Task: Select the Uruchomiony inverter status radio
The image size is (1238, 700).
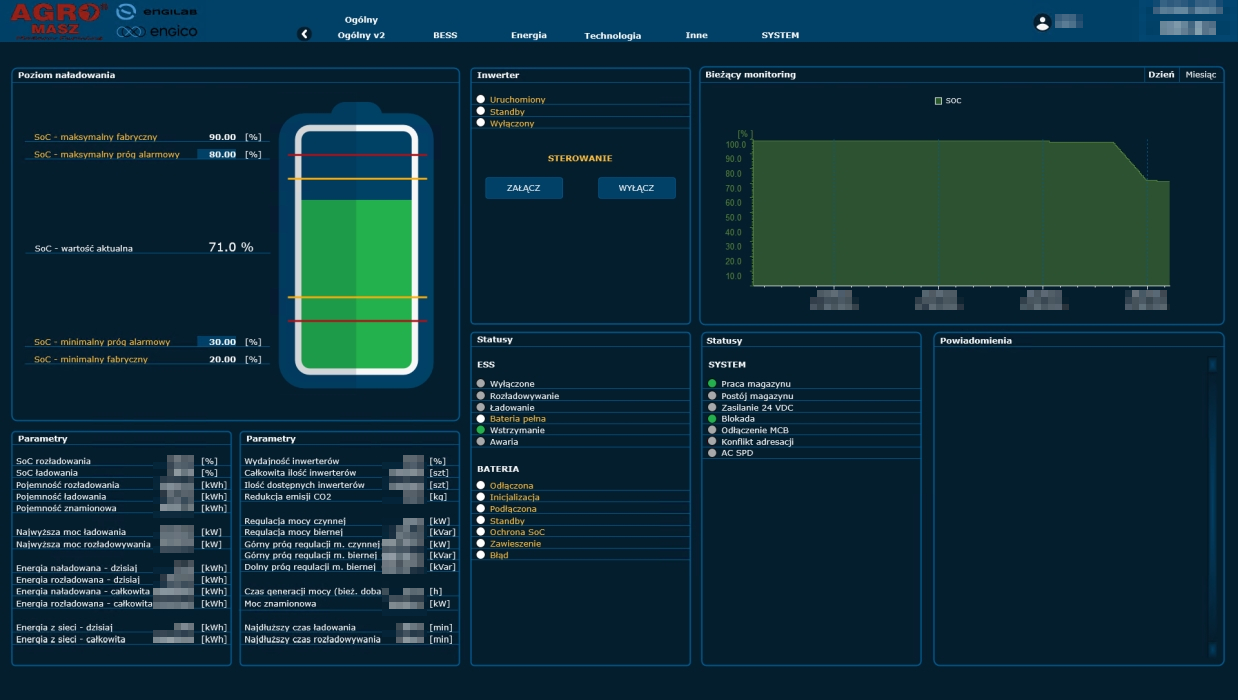Action: click(481, 100)
